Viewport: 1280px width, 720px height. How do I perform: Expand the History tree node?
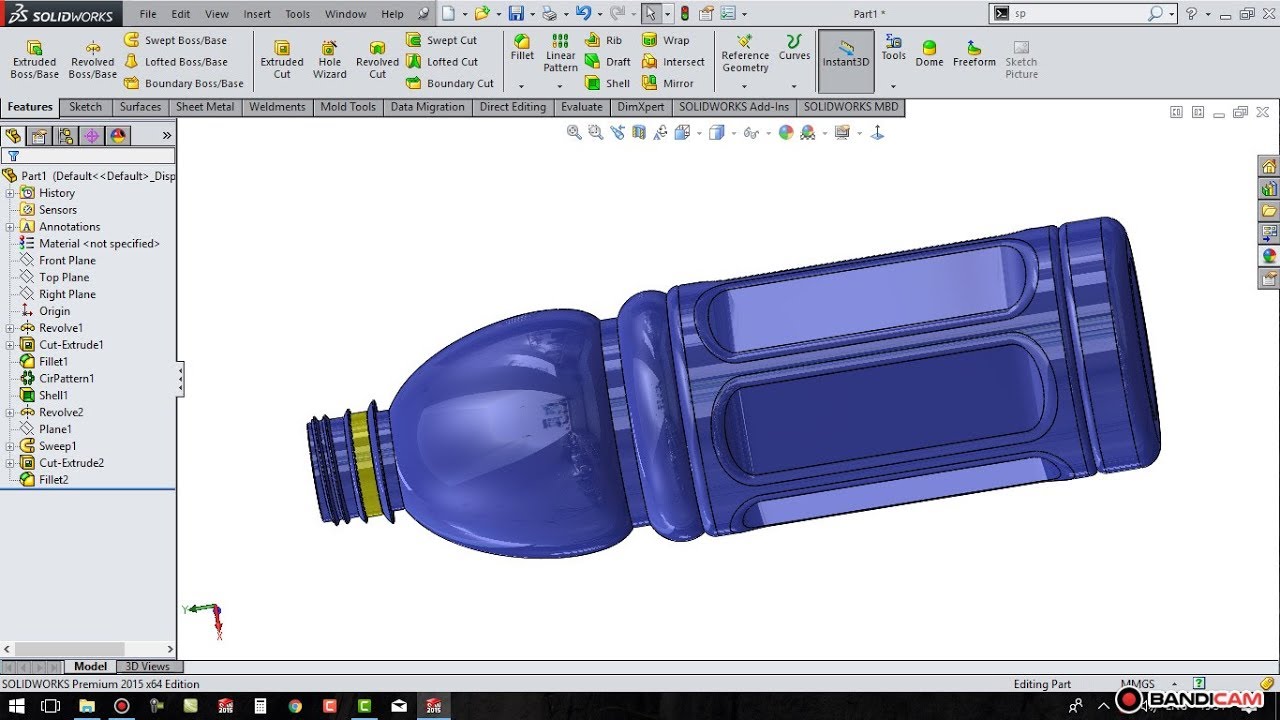10,193
